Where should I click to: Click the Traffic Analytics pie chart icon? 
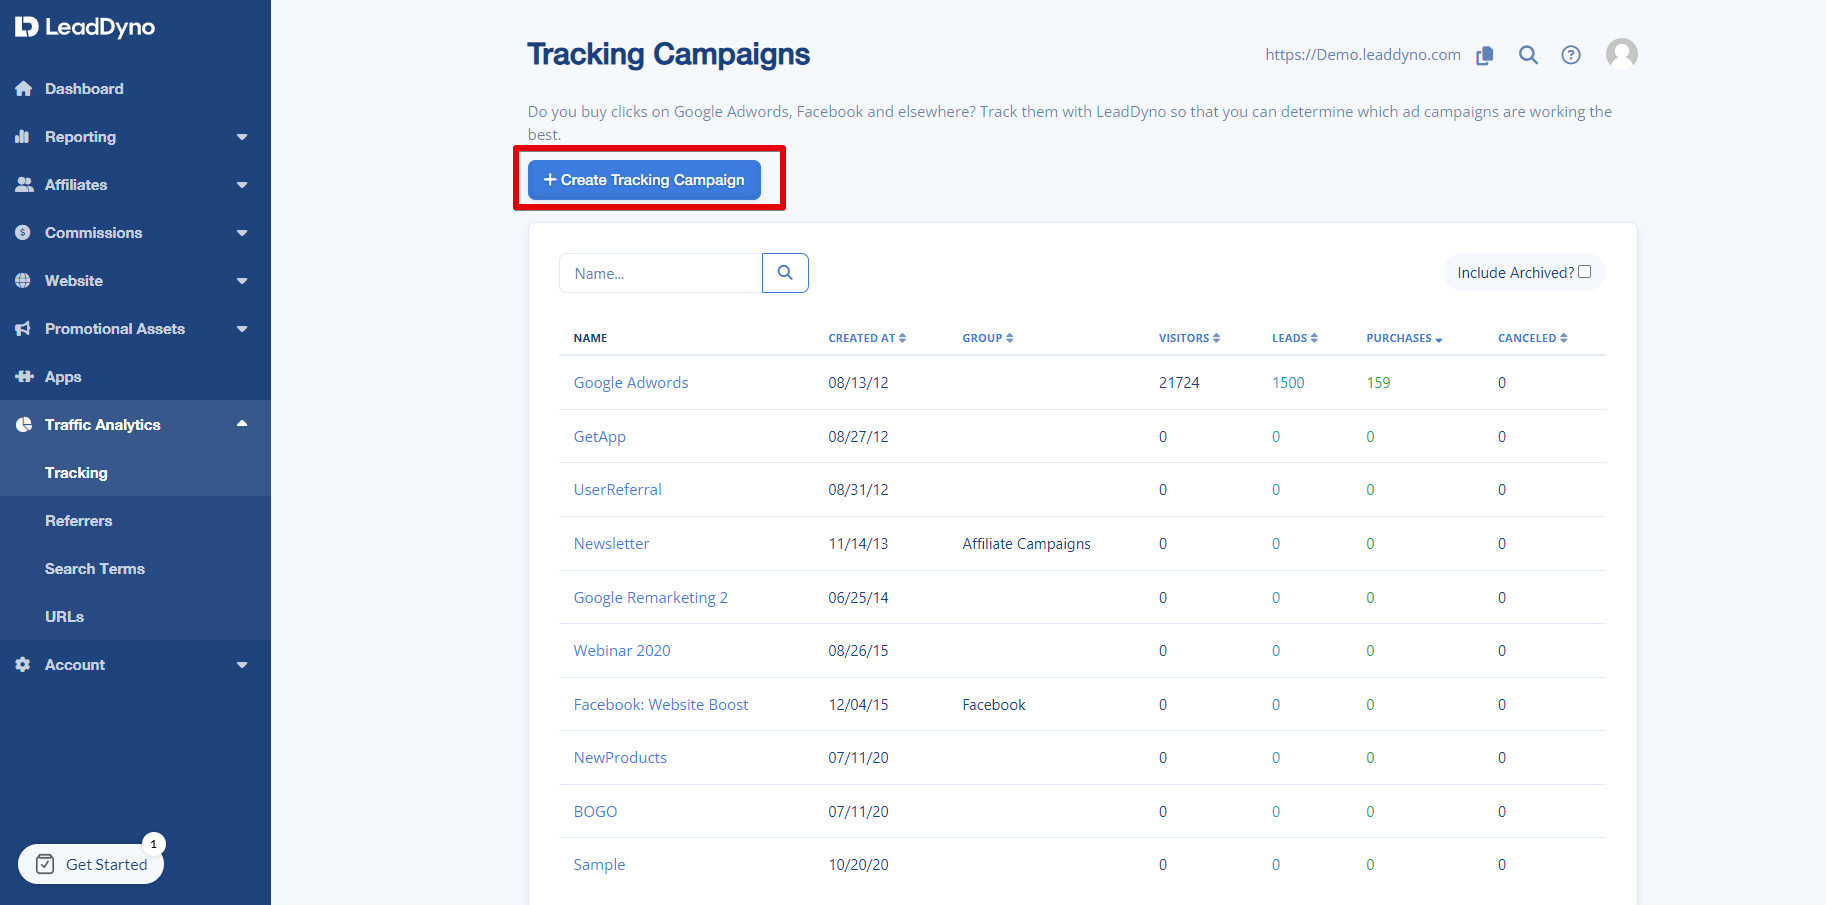pos(24,425)
